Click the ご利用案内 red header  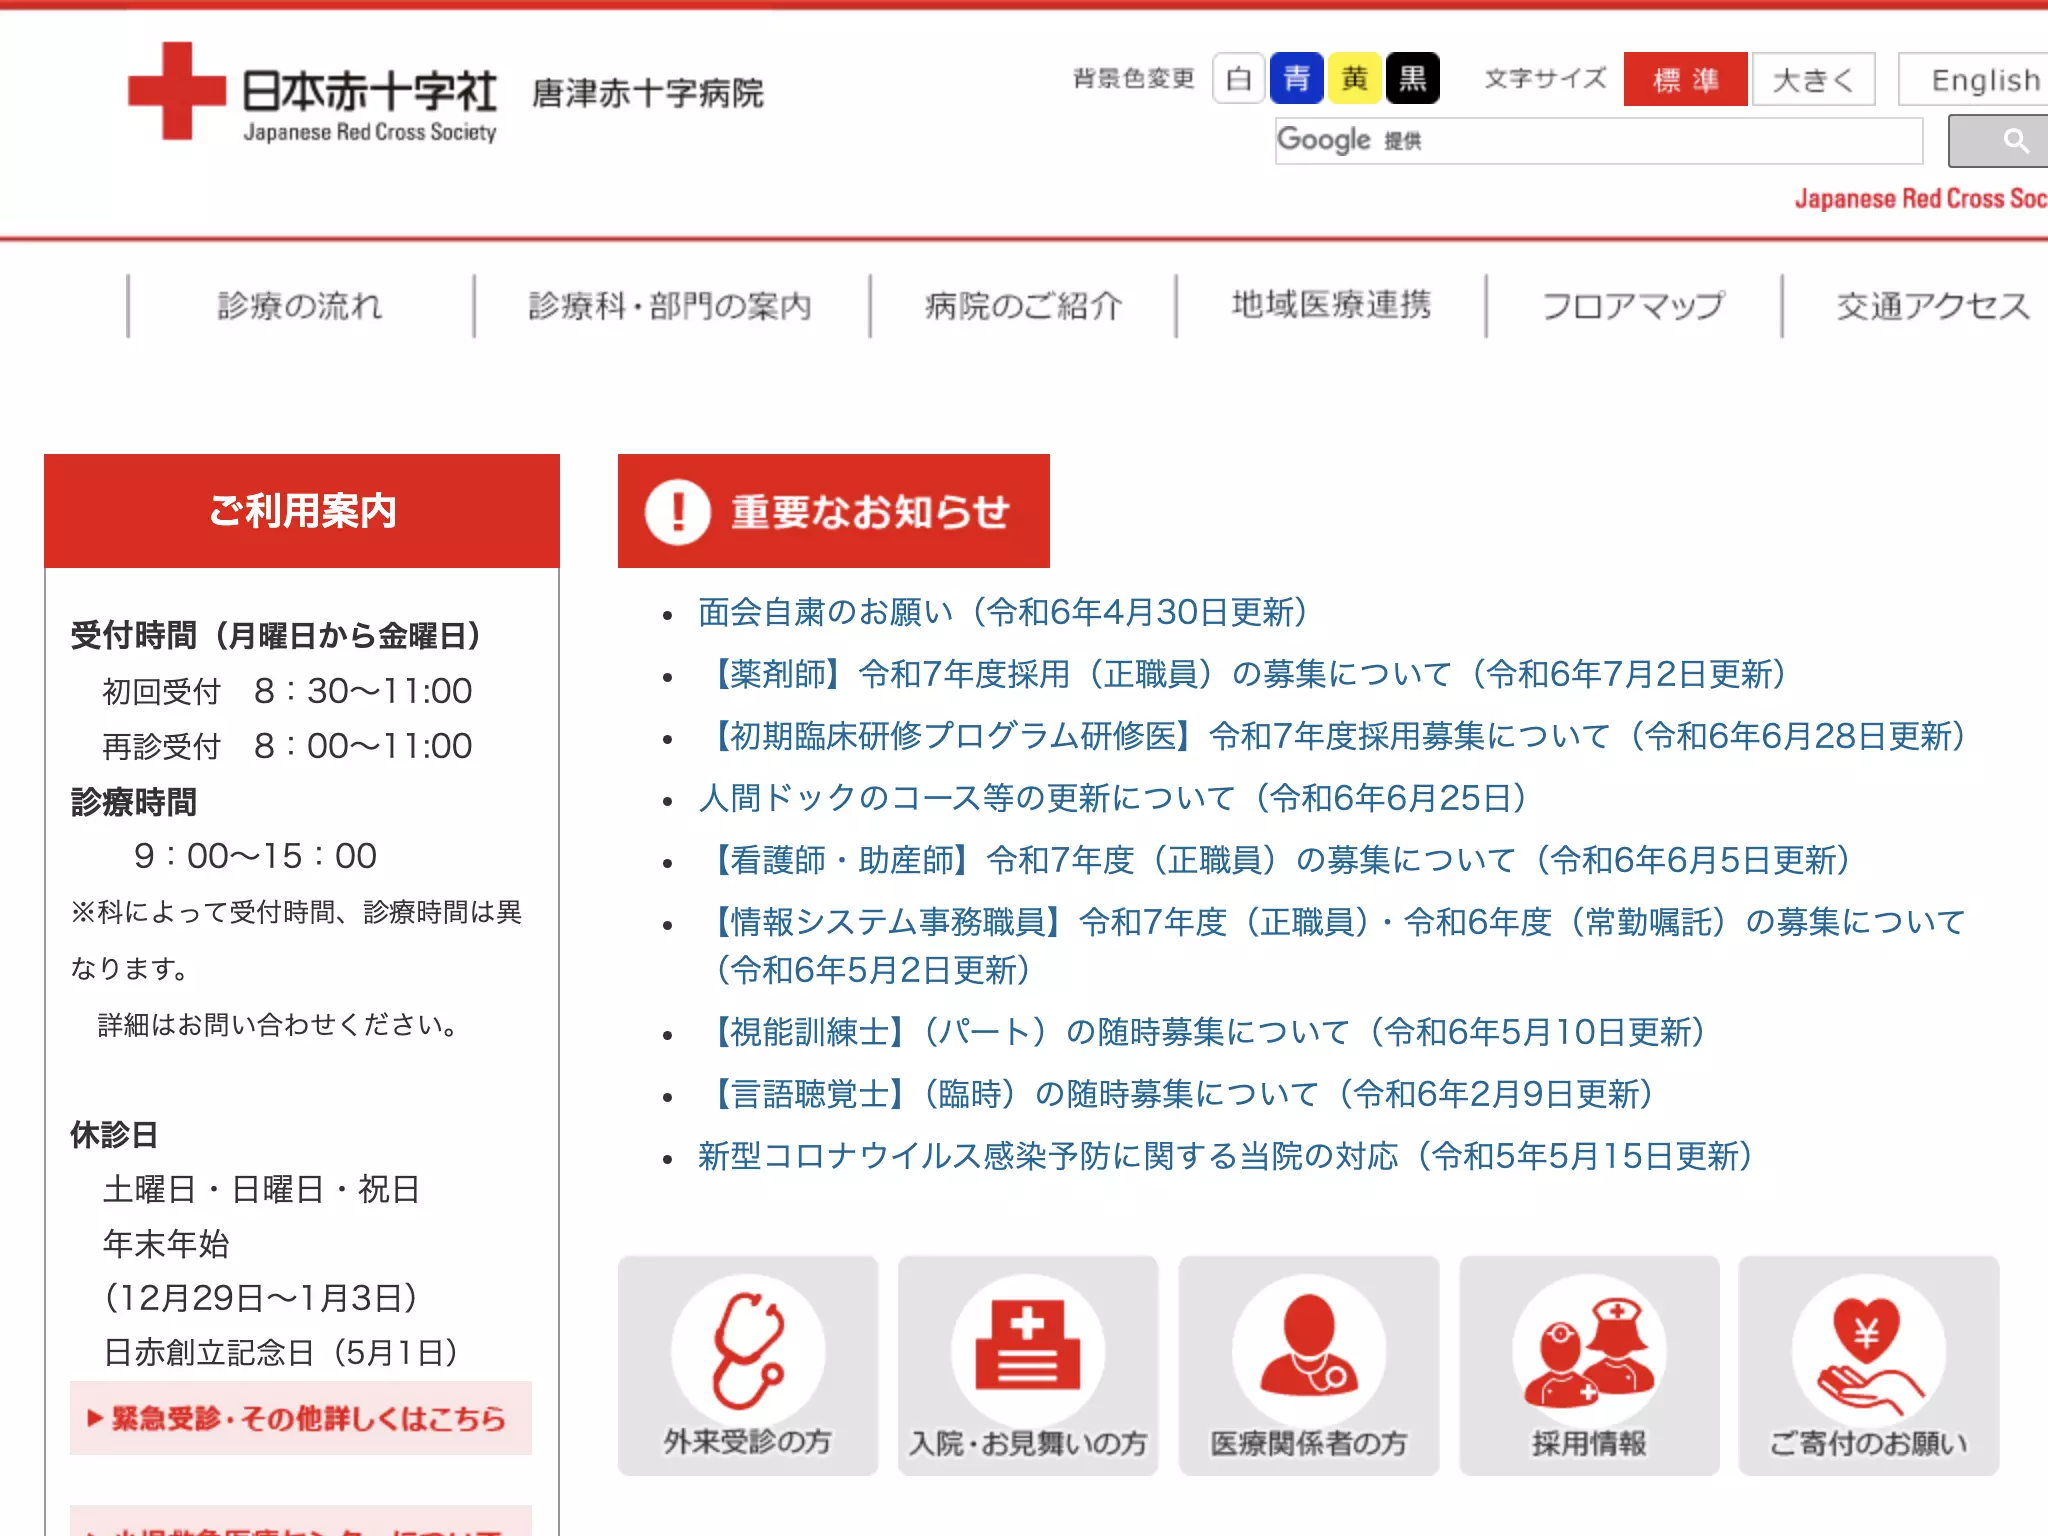point(302,511)
